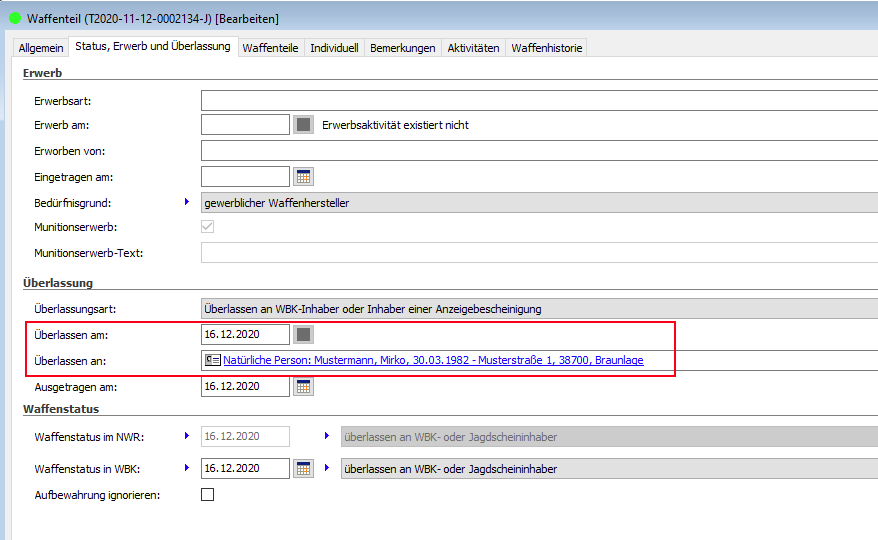Open calendar picker for Waffenstatus in WBK

click(x=304, y=468)
